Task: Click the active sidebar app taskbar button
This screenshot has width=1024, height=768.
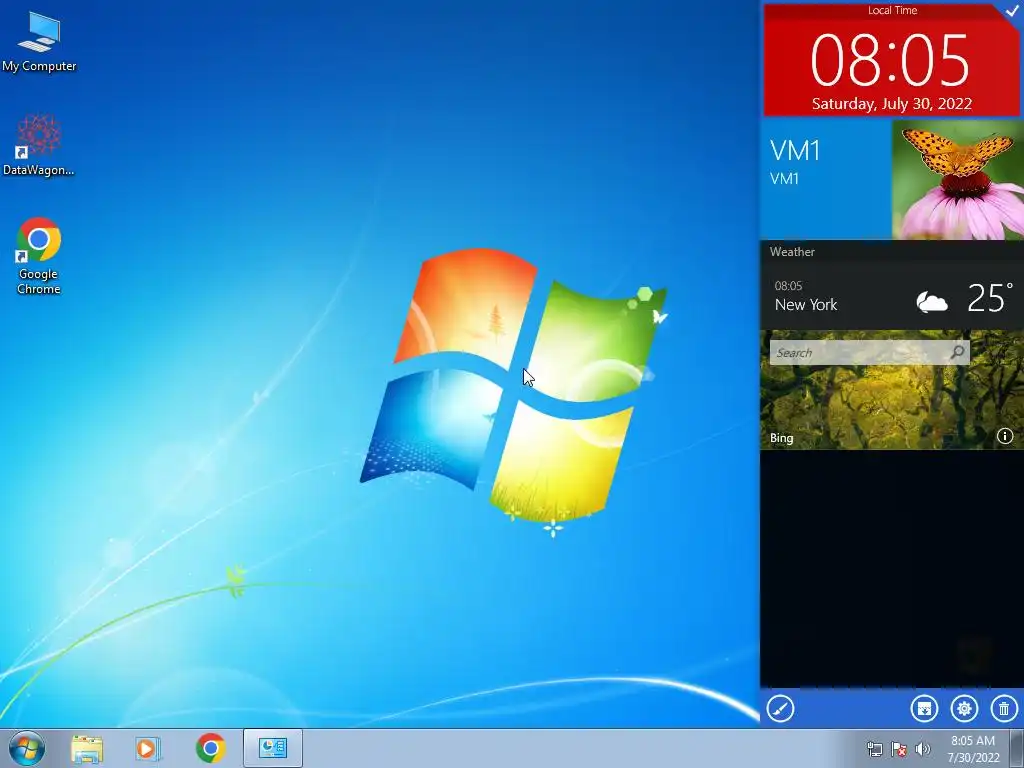Action: [x=273, y=748]
